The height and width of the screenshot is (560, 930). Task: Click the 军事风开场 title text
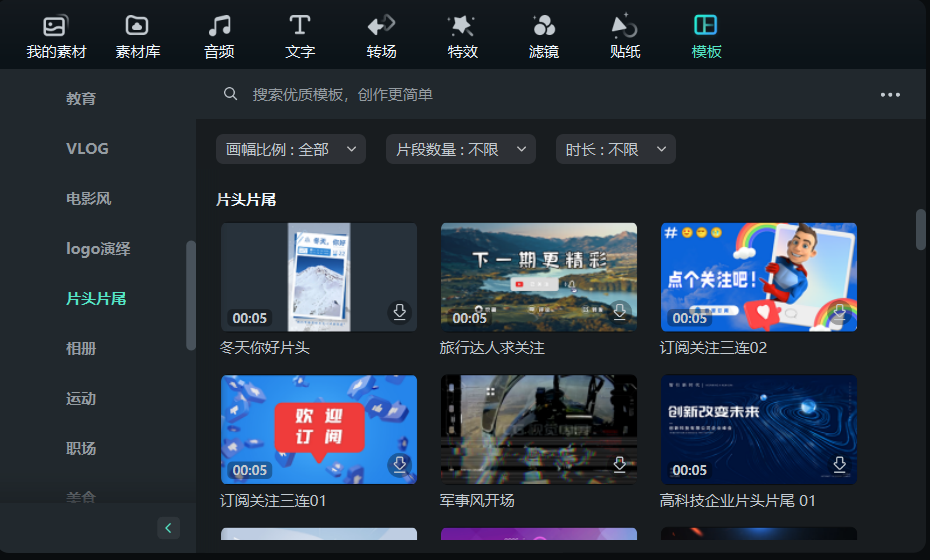click(x=477, y=501)
